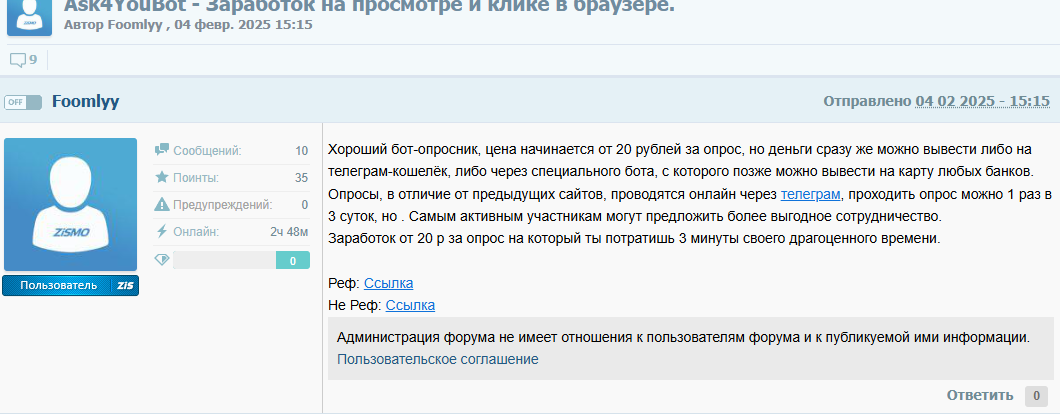Screen dimensions: 1060x414
Task: Click the small topic avatar beside the title
Action: pos(29,17)
